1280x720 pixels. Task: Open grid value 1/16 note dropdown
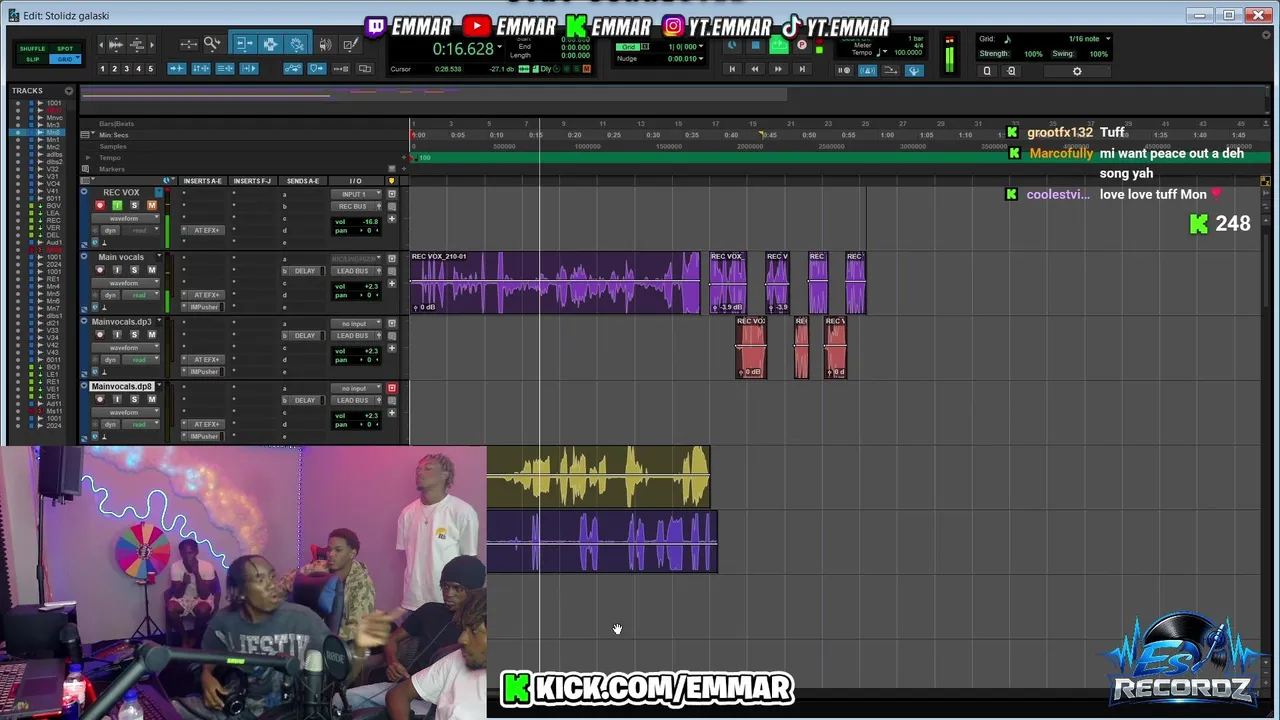pyautogui.click(x=1108, y=39)
